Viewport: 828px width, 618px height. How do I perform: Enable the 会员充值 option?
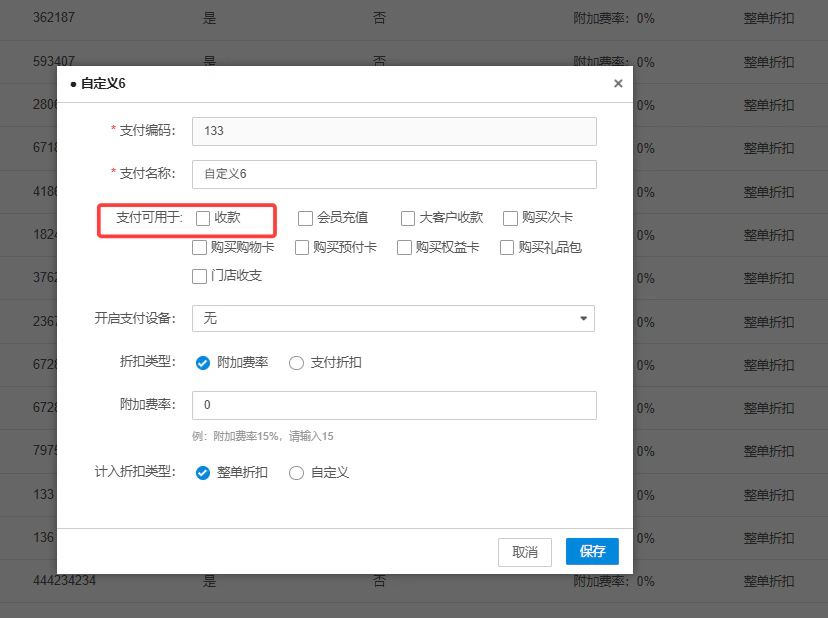coord(305,218)
